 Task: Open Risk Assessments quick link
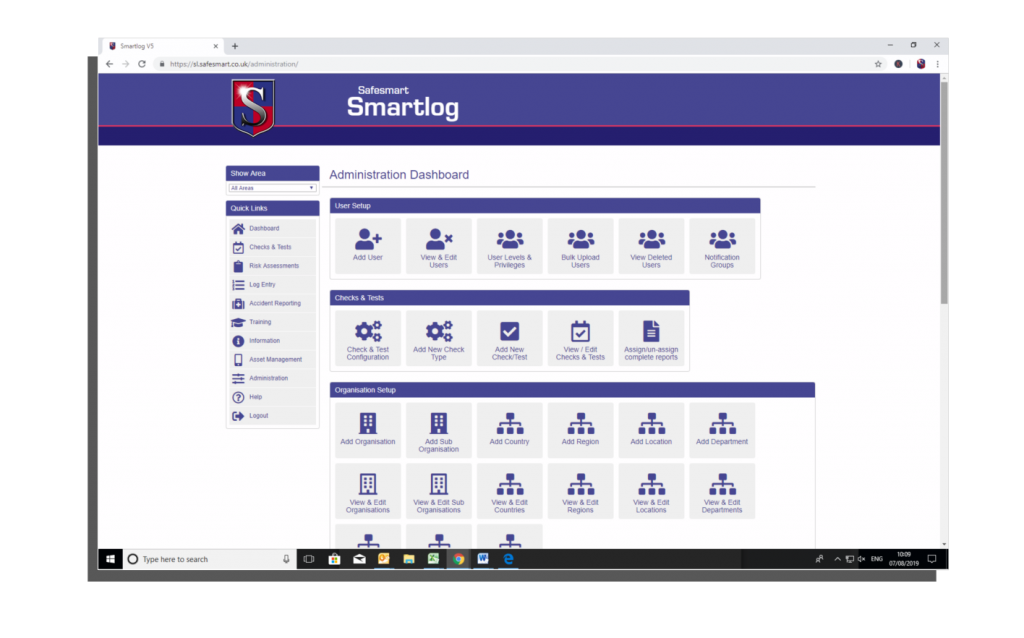coord(272,266)
